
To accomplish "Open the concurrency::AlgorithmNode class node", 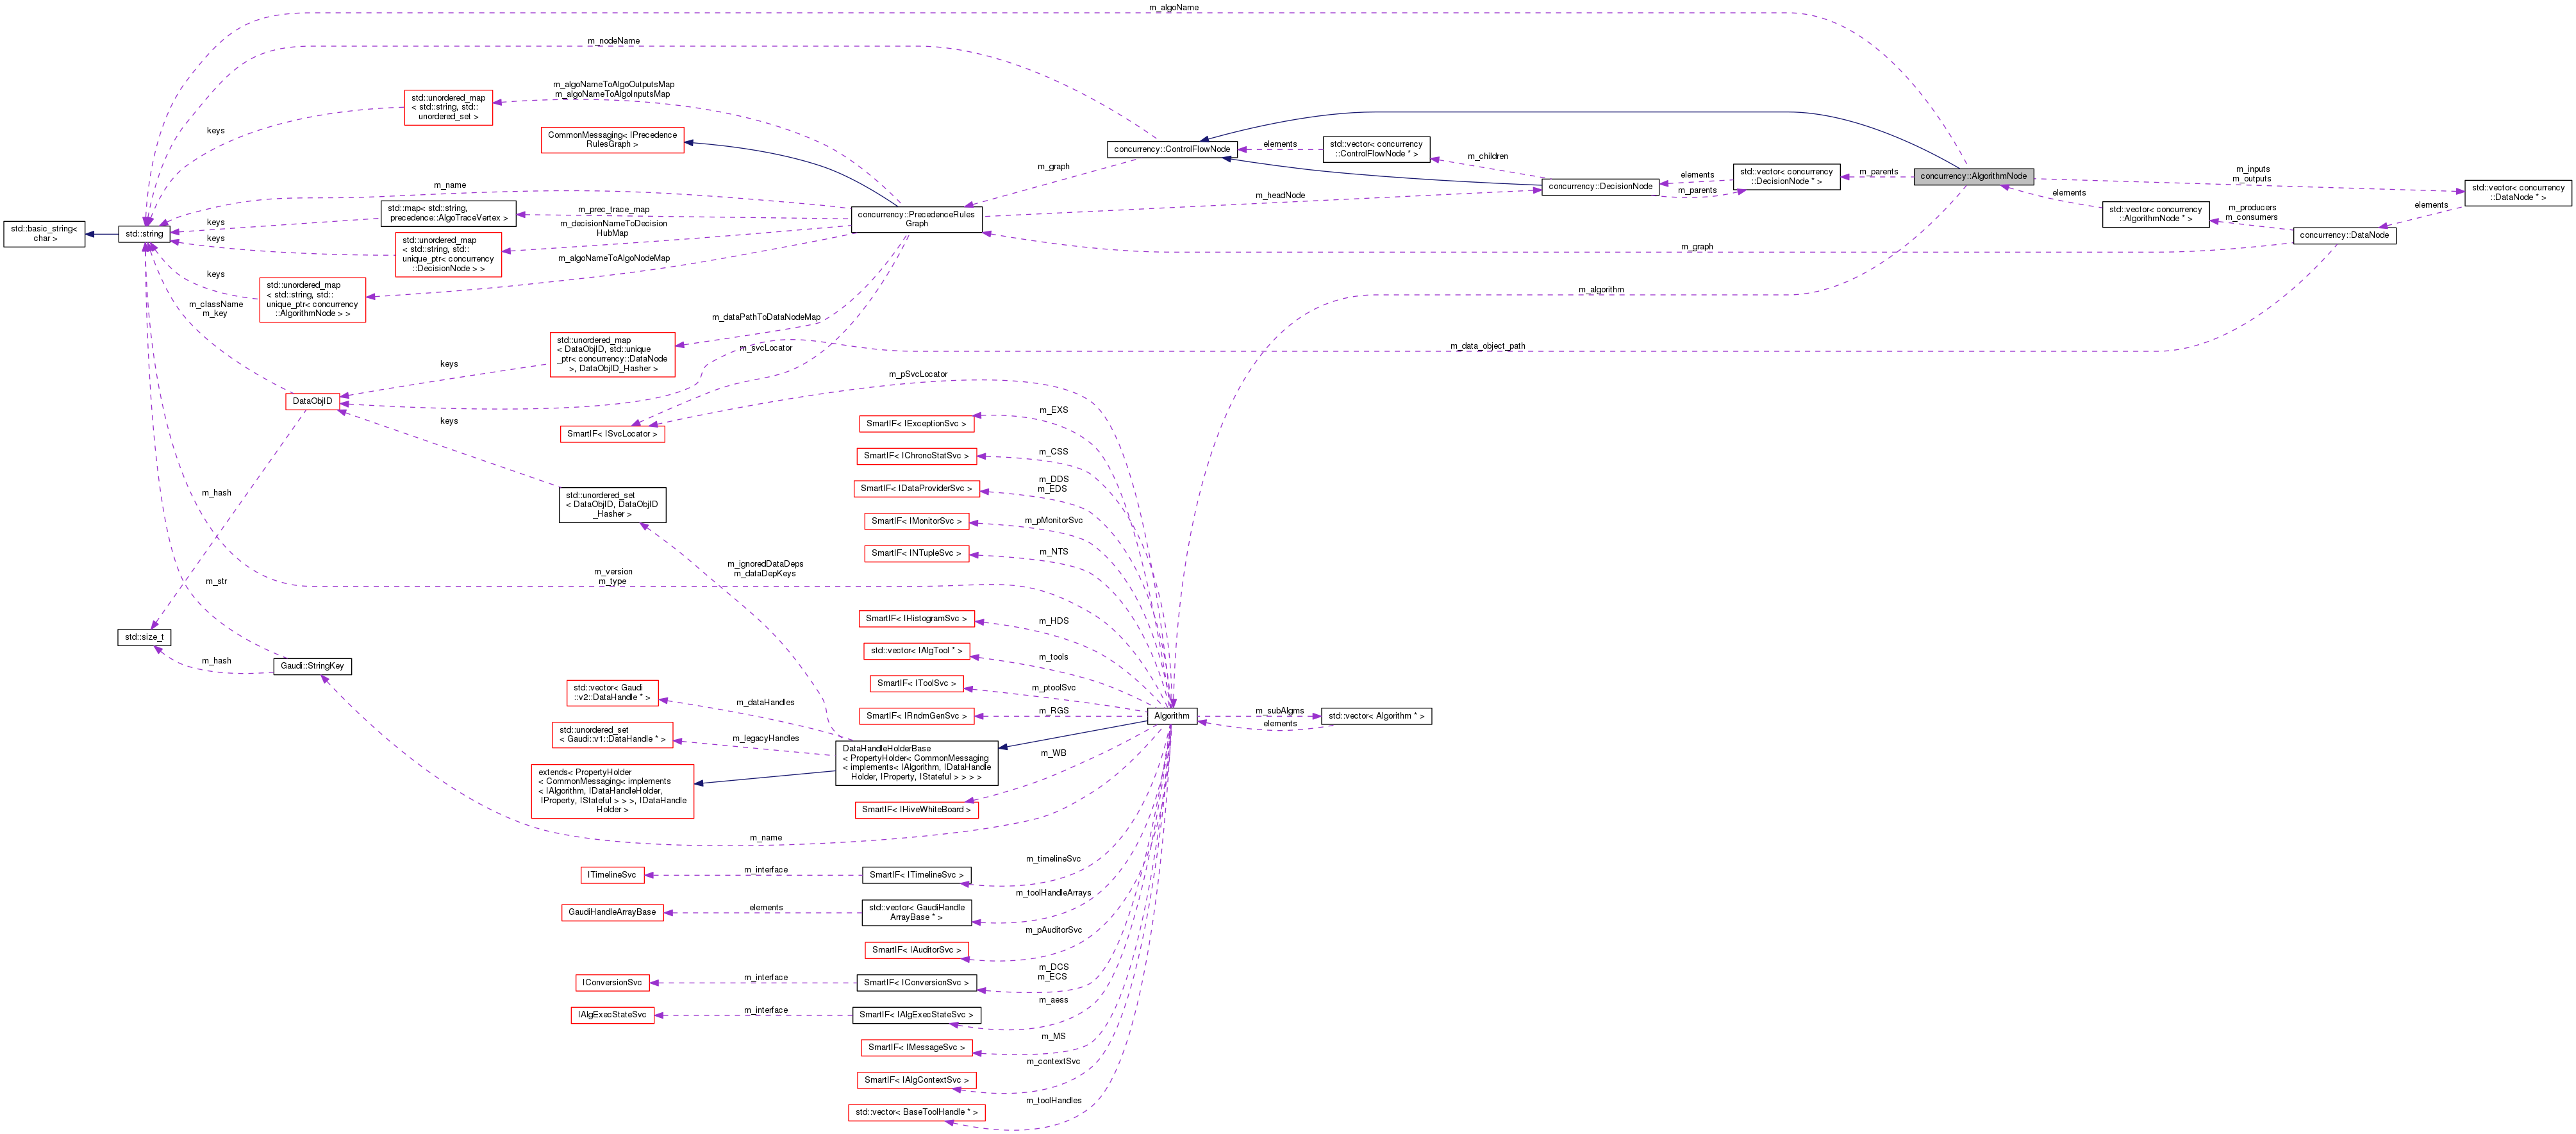I will [x=1974, y=176].
